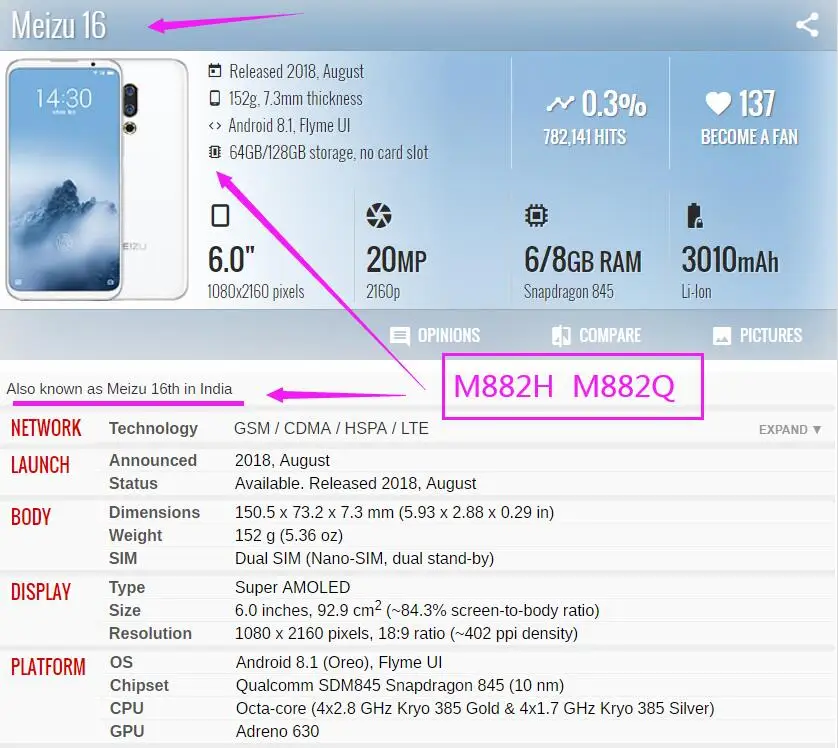Viewport: 838px width, 748px height.
Task: Click the Resolution label
Action: click(x=150, y=633)
